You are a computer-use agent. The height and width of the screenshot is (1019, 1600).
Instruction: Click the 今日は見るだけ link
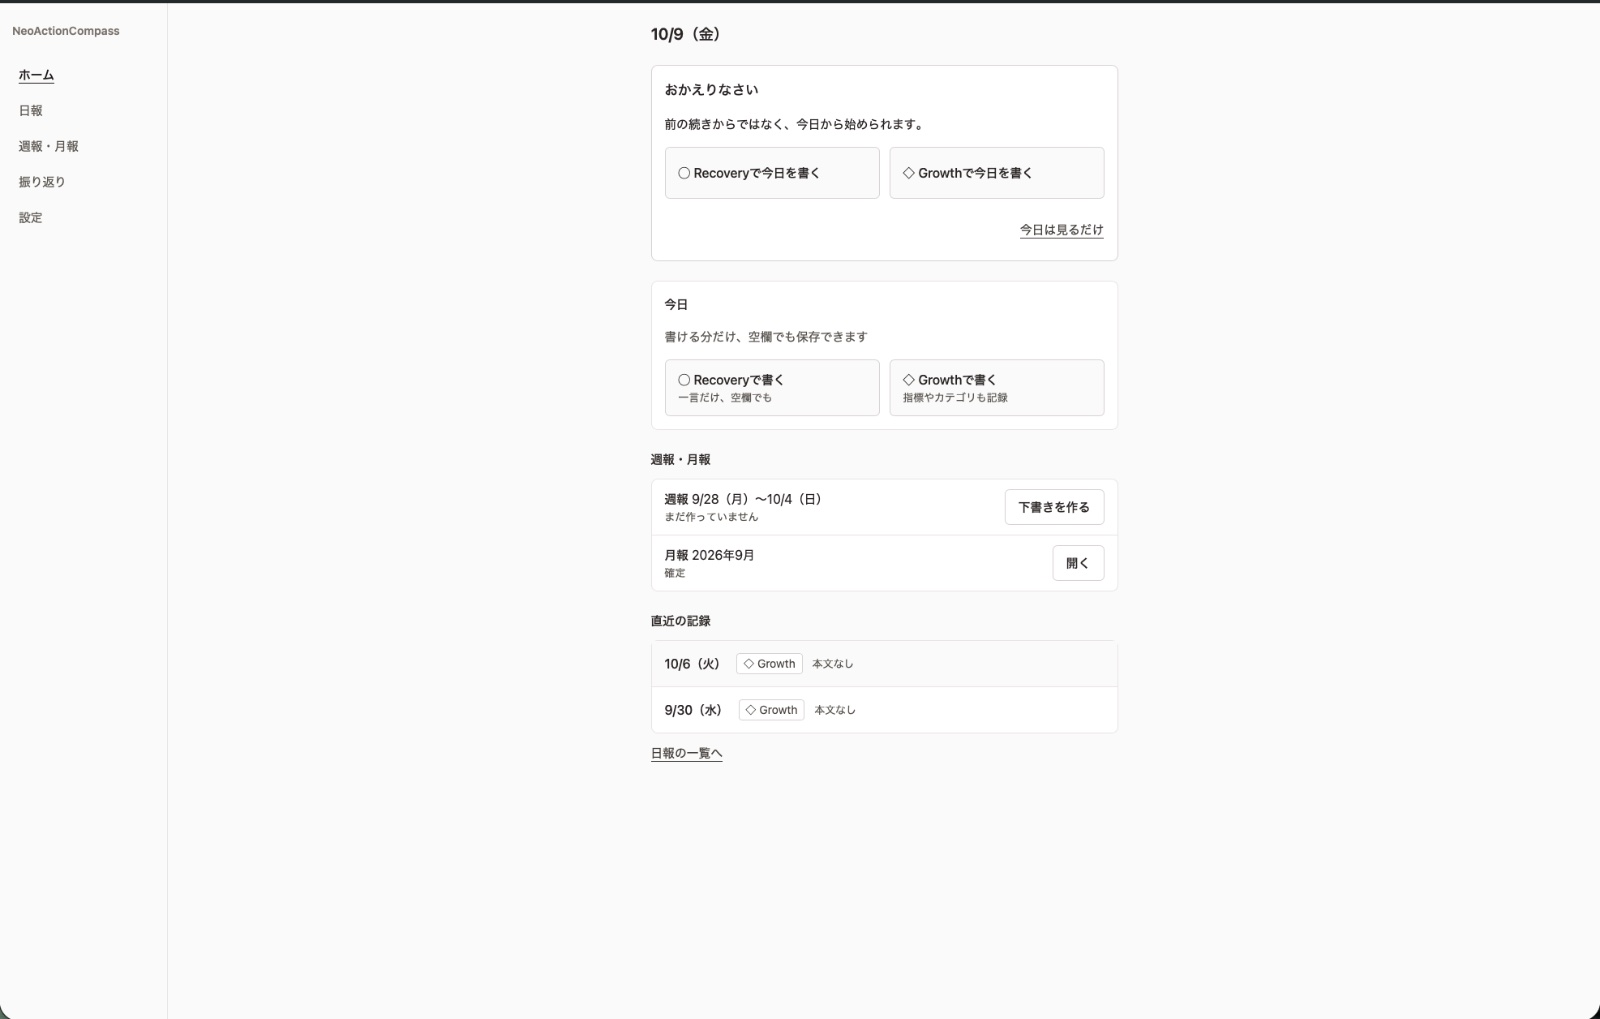(1062, 230)
